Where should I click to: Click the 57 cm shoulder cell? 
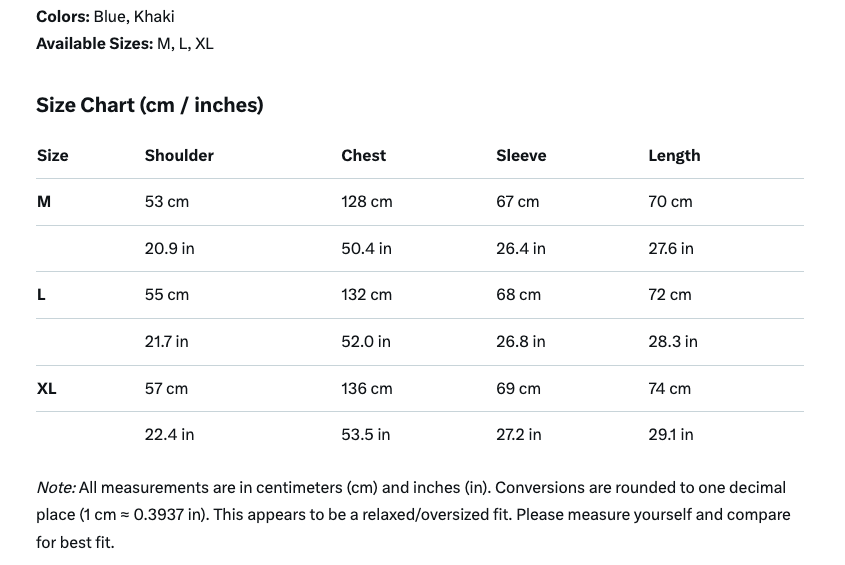tap(166, 388)
